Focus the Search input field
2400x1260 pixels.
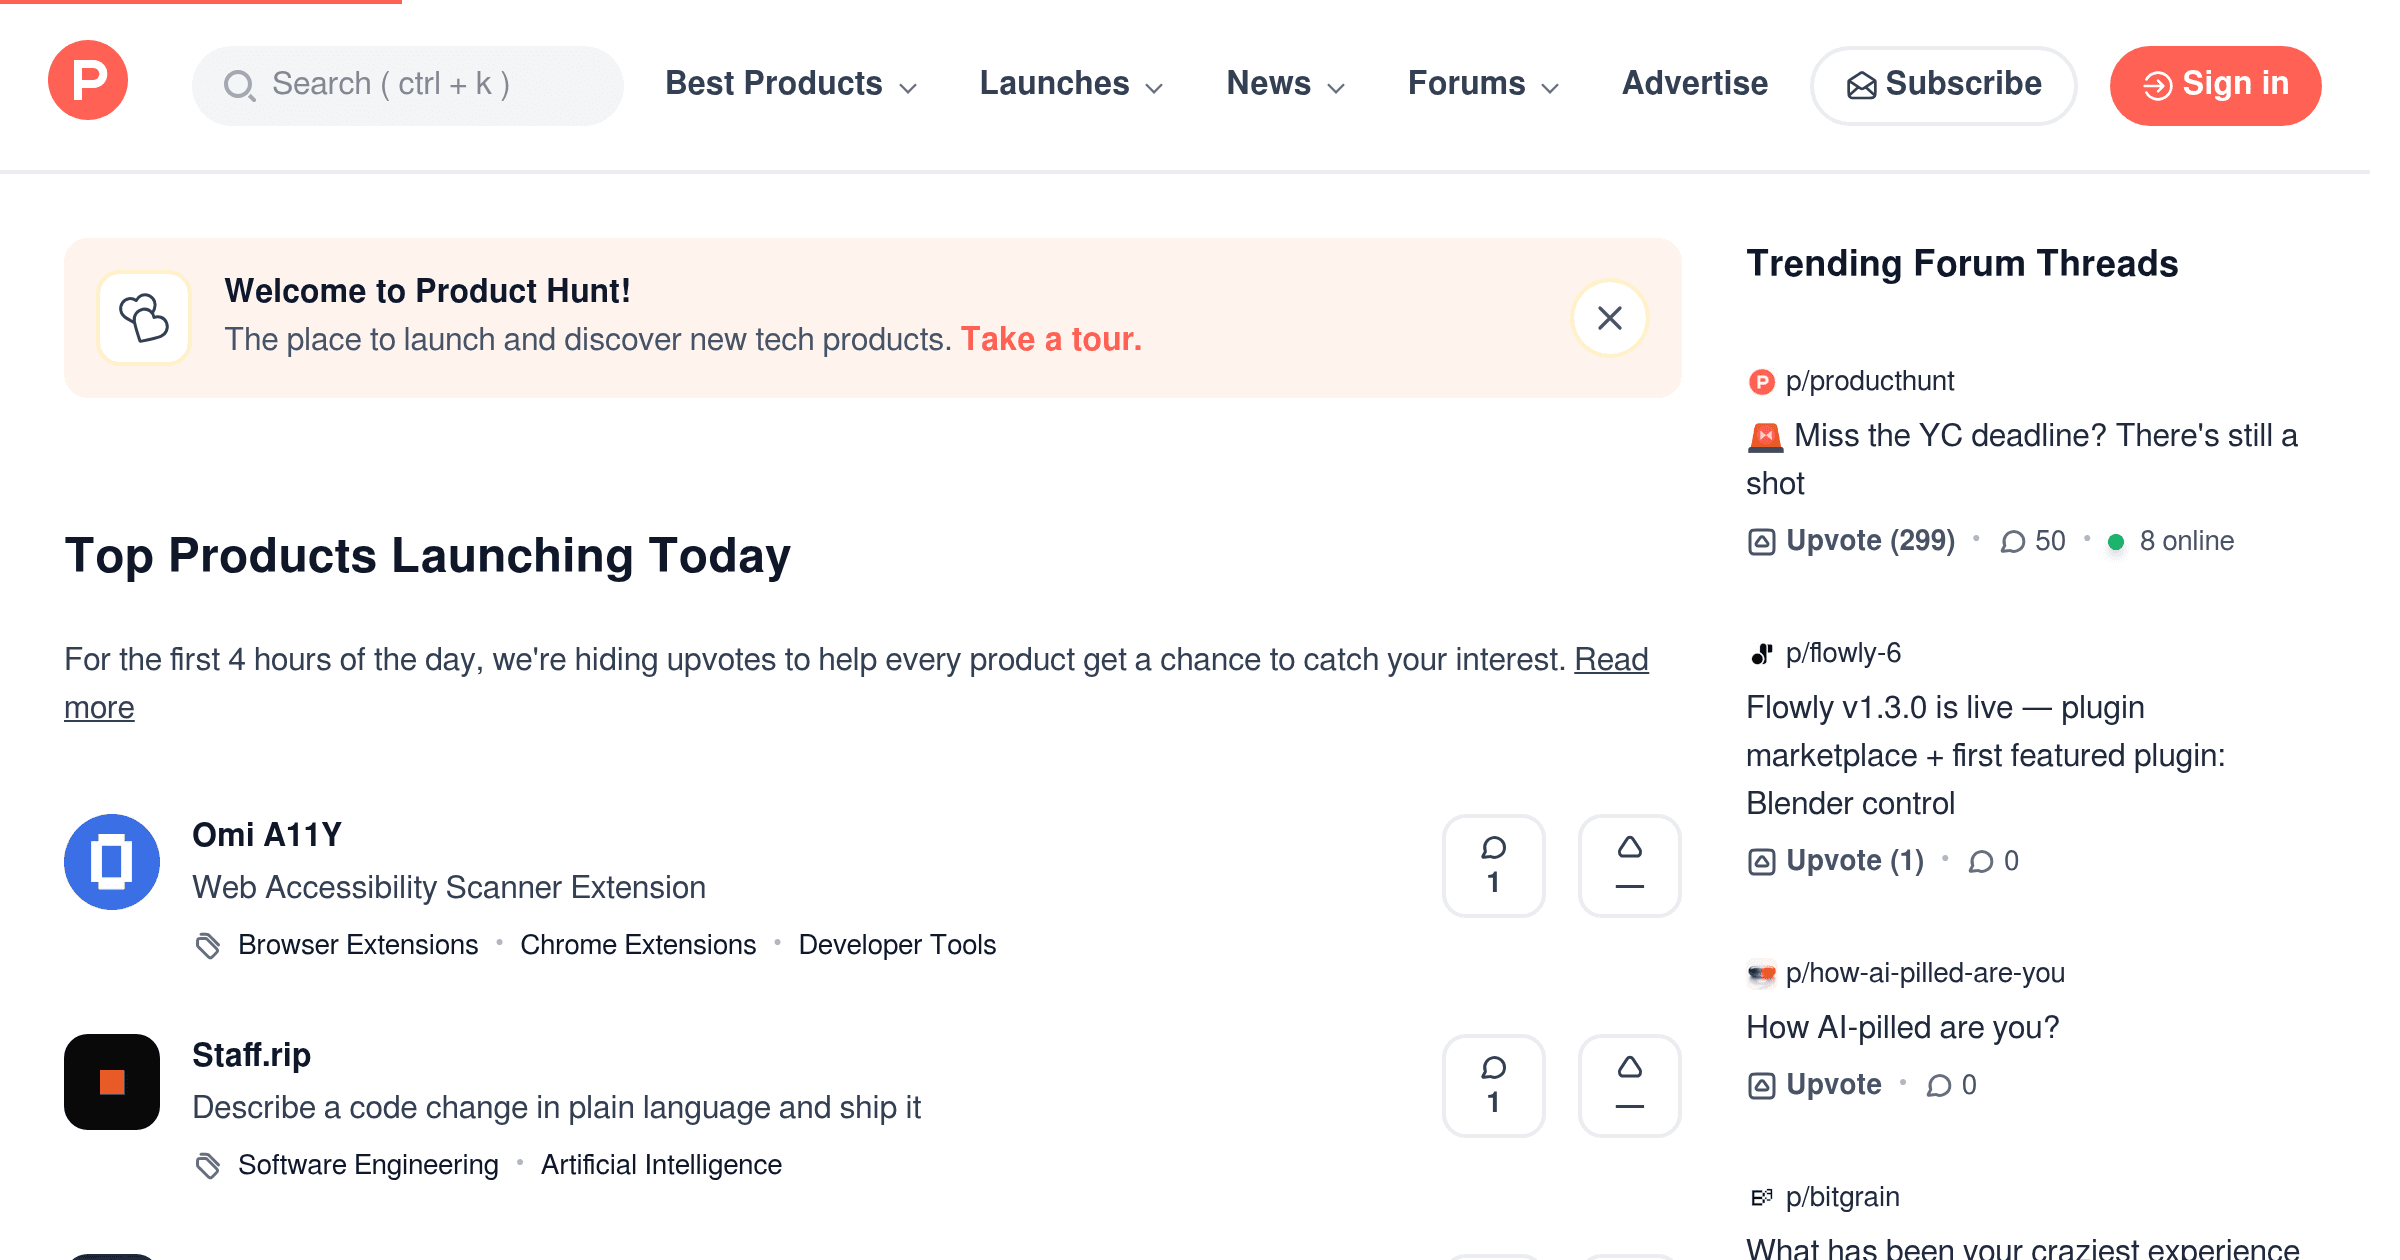pos(408,85)
